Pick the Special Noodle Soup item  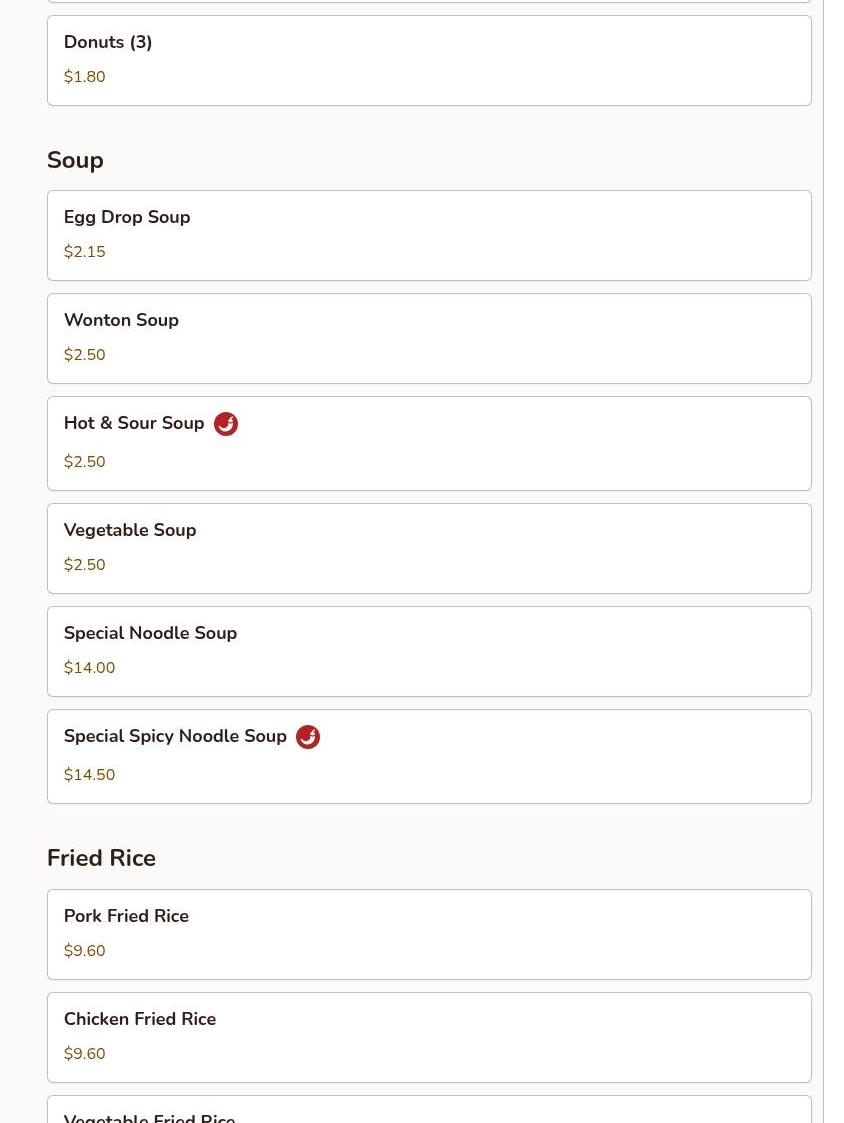point(428,651)
